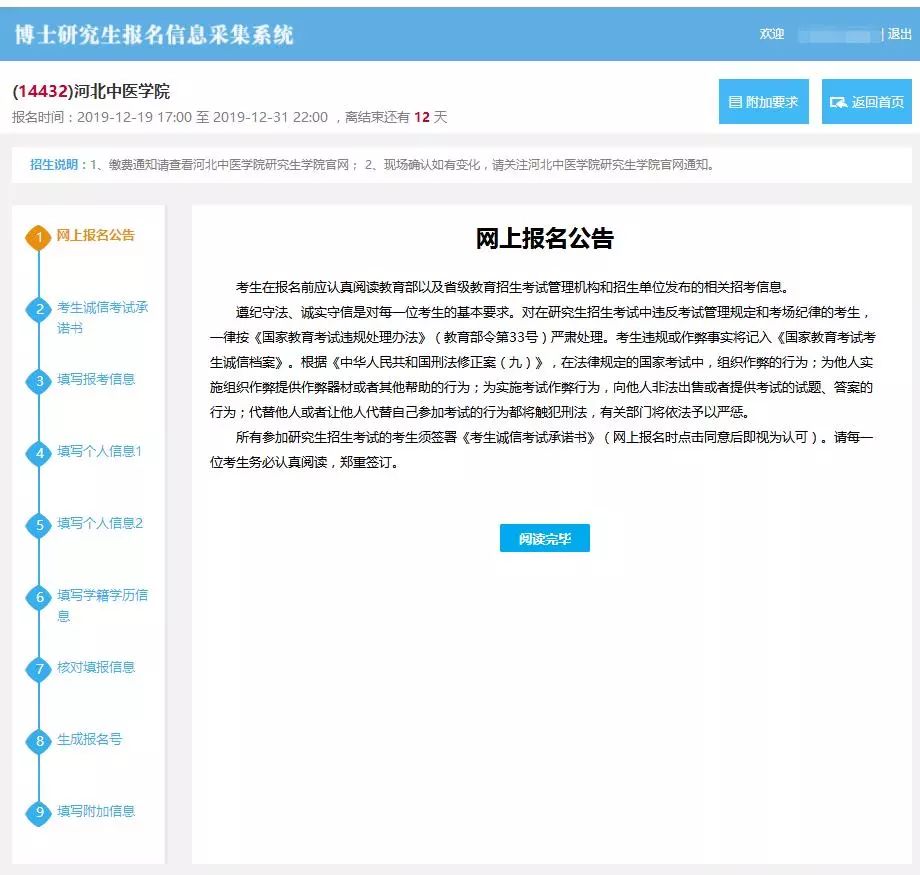
Task: Click the 博士研究生报名信息采集系统 header title
Action: [x=154, y=34]
